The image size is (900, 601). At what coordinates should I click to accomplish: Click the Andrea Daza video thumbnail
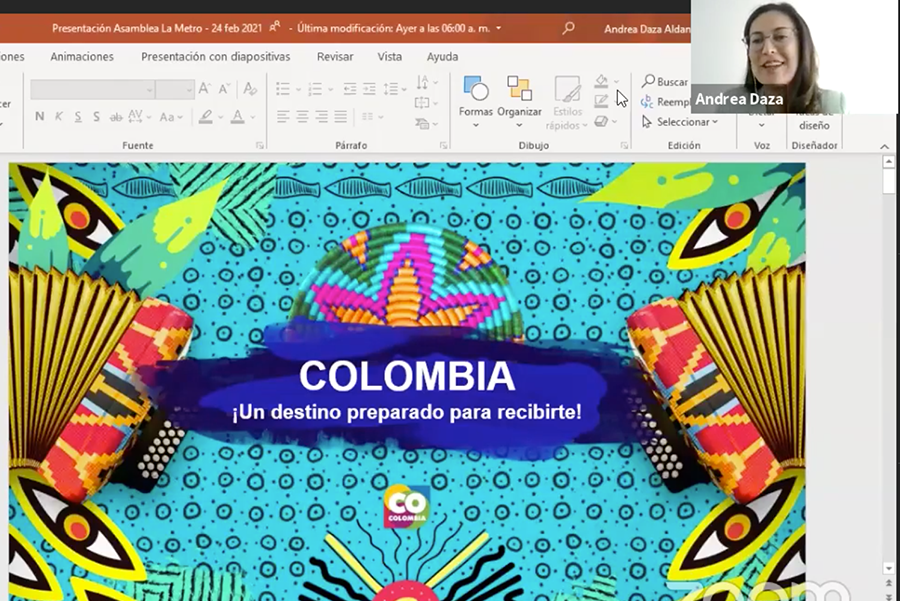(795, 56)
